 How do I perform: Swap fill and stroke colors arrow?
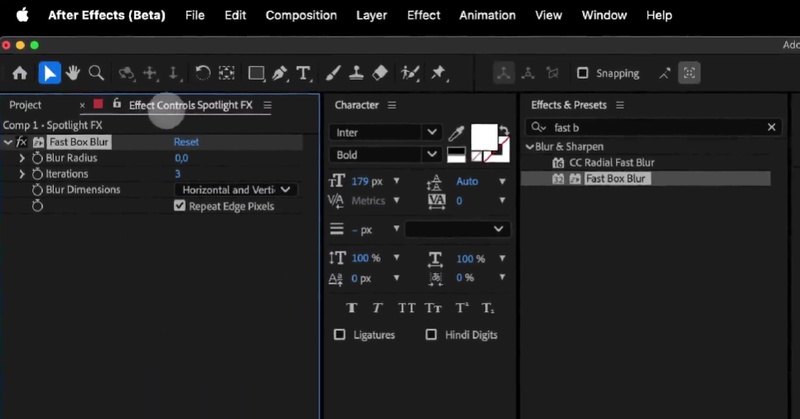(x=504, y=130)
